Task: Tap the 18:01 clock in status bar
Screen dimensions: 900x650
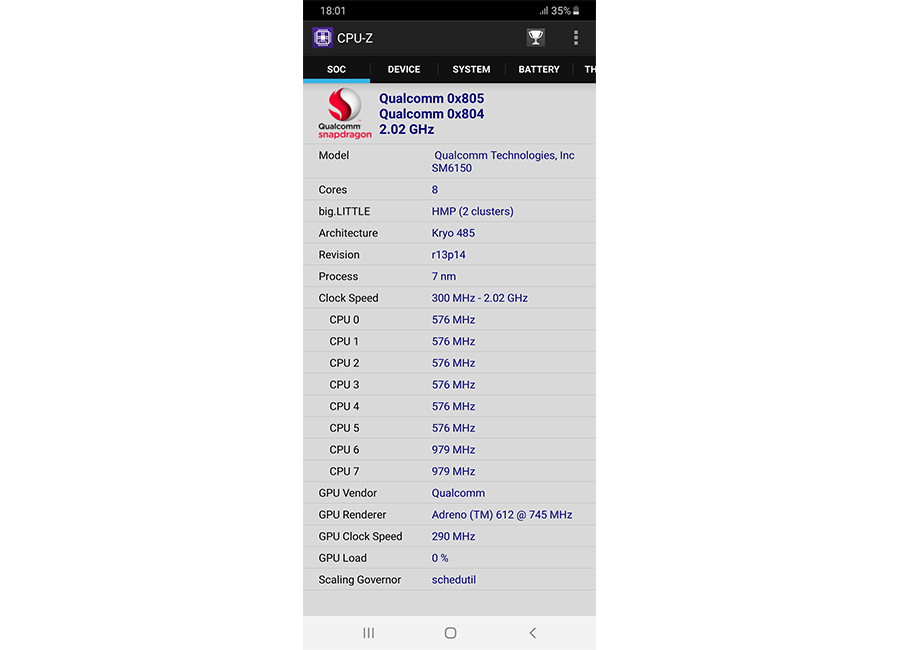Action: pos(333,10)
